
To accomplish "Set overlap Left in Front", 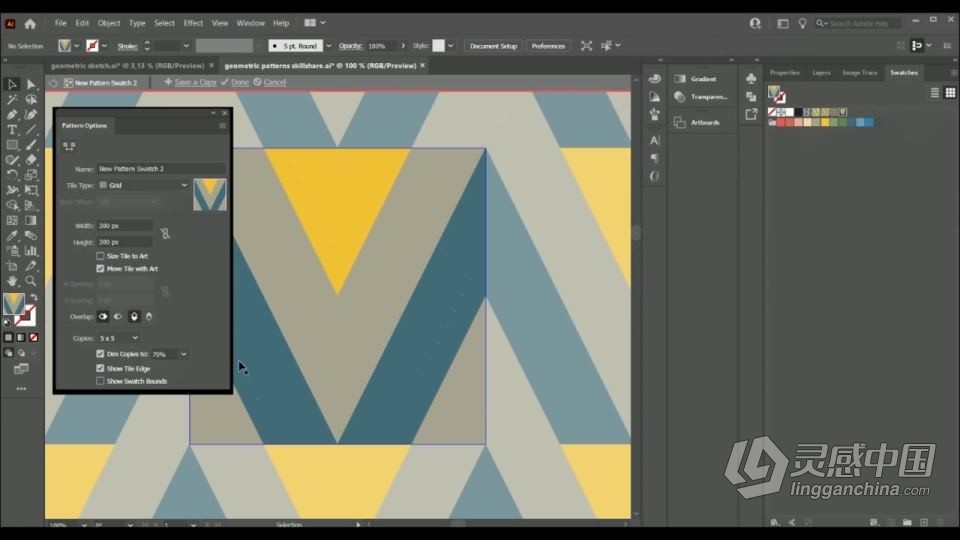I will coord(103,317).
